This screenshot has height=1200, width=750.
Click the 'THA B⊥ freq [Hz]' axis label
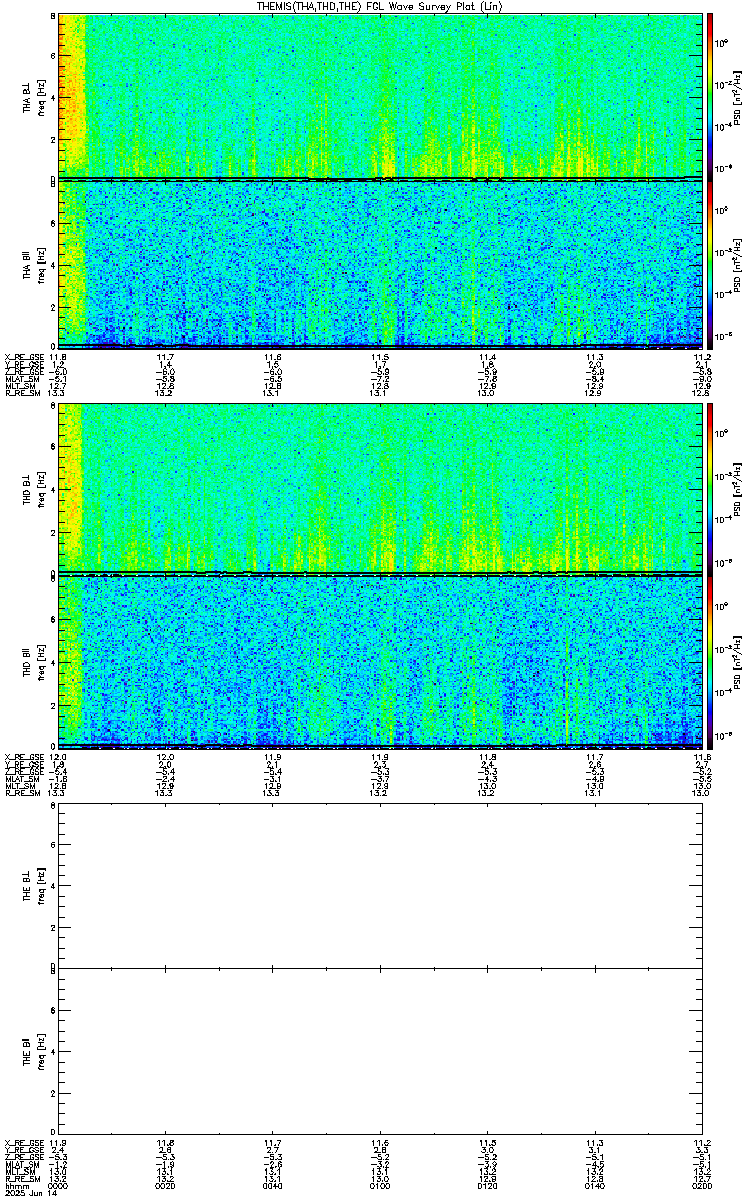pos(33,97)
